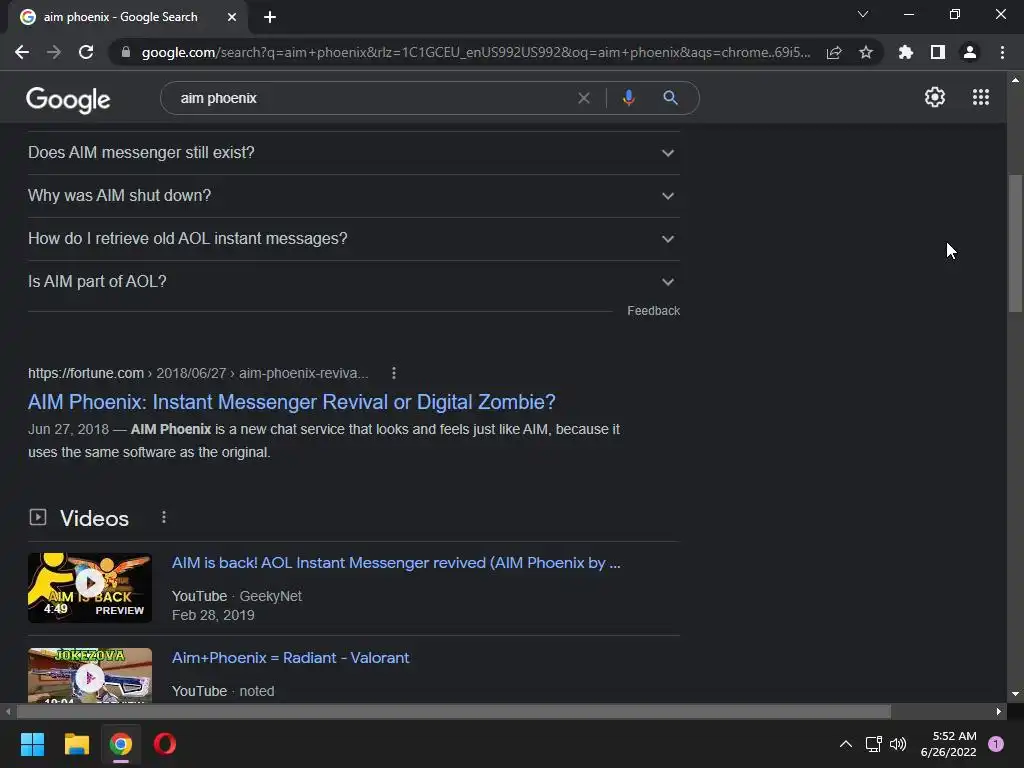The width and height of the screenshot is (1024, 768).
Task: Open the Windows Start menu
Action: (x=32, y=744)
